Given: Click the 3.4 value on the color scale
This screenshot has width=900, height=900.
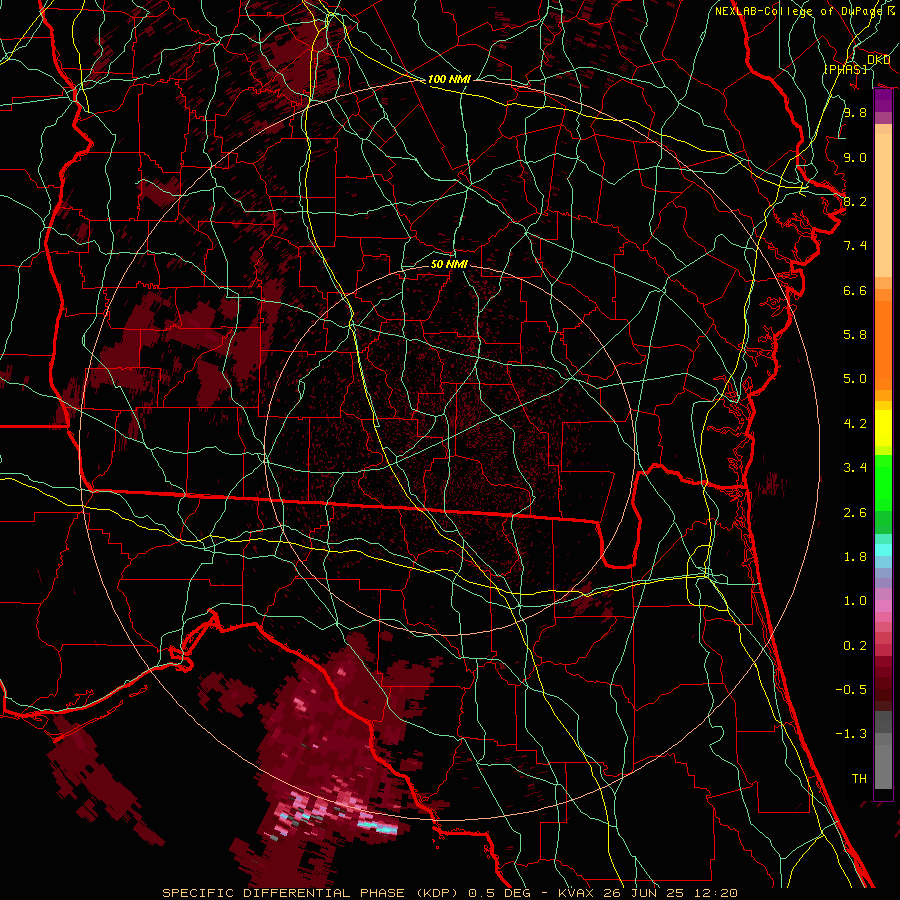Looking at the screenshot, I should click(x=855, y=468).
